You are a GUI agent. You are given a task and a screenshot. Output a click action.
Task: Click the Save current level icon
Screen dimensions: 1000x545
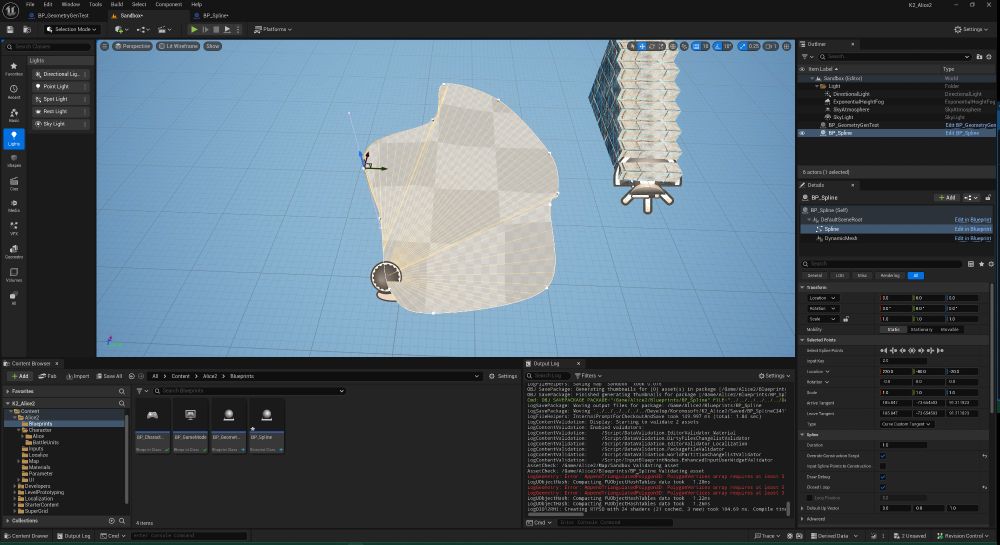point(10,29)
